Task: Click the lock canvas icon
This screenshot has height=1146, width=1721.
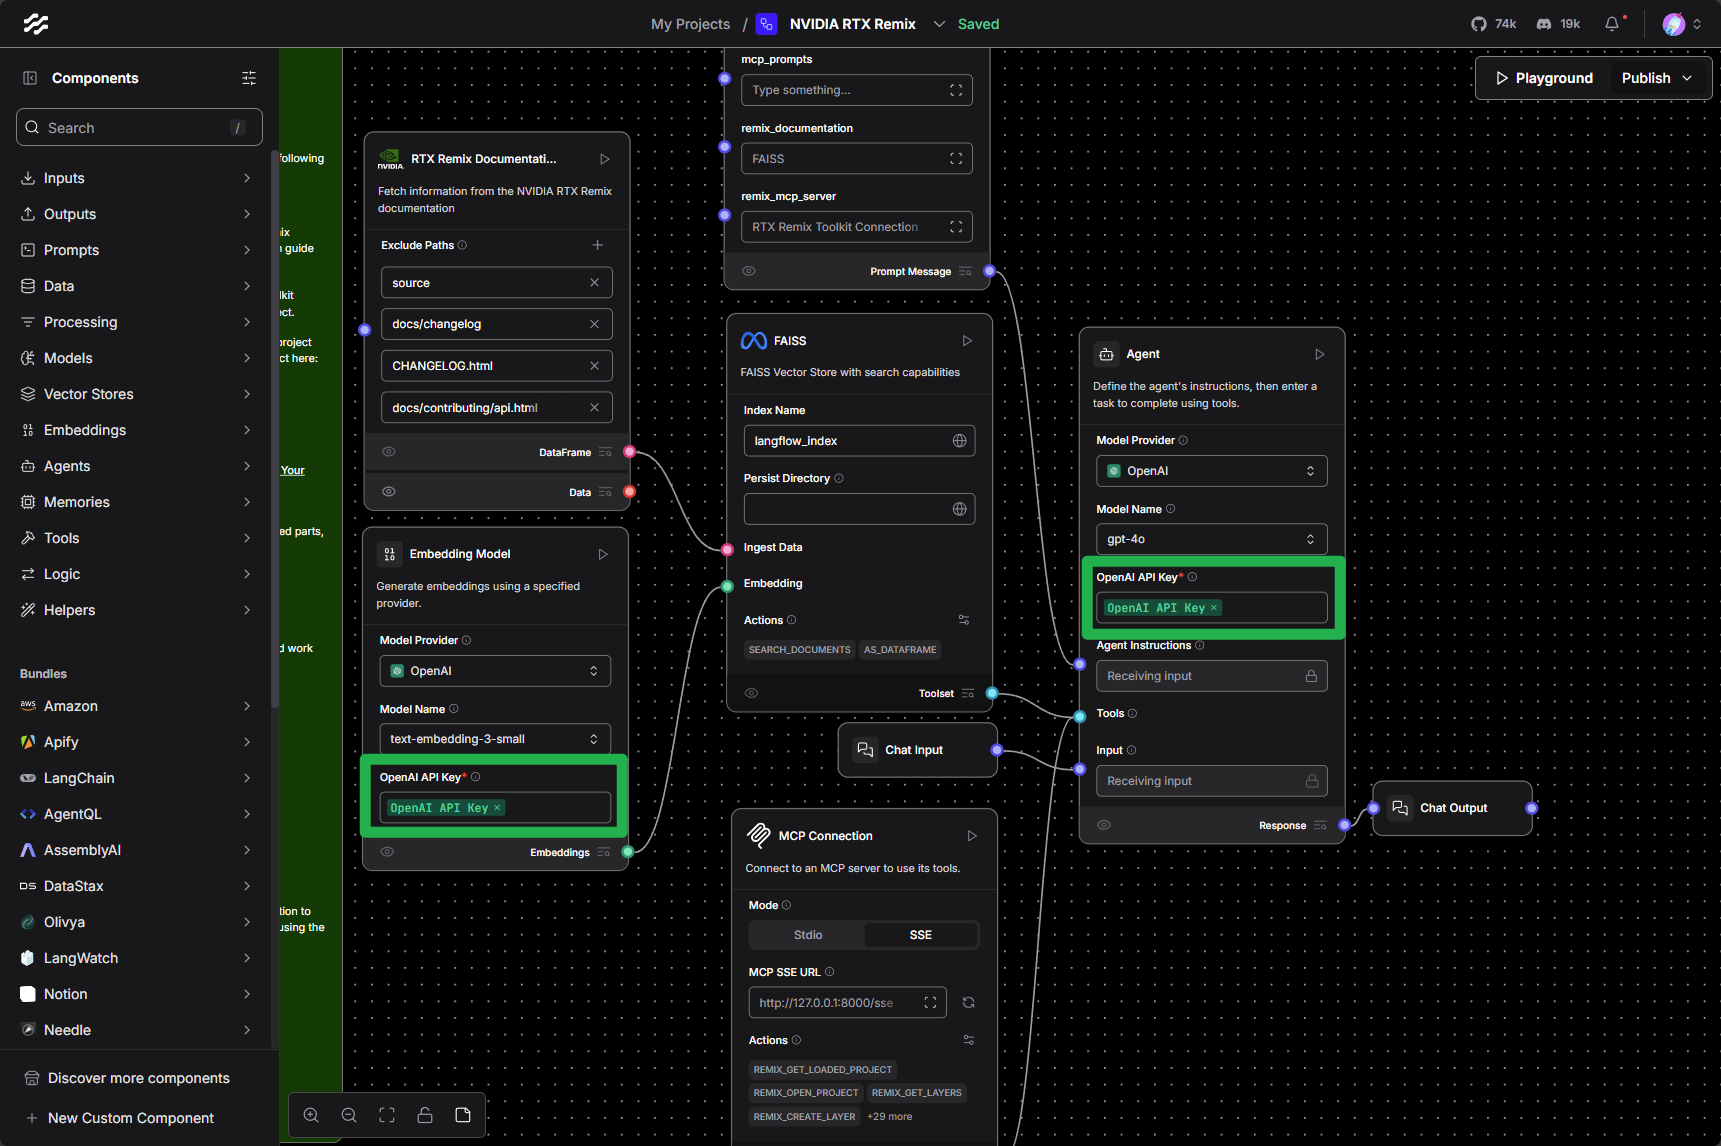Action: coord(425,1115)
